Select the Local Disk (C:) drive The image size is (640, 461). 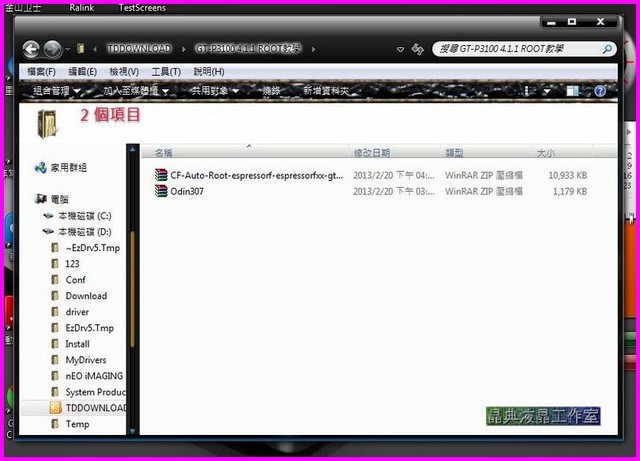[x=48, y=216]
